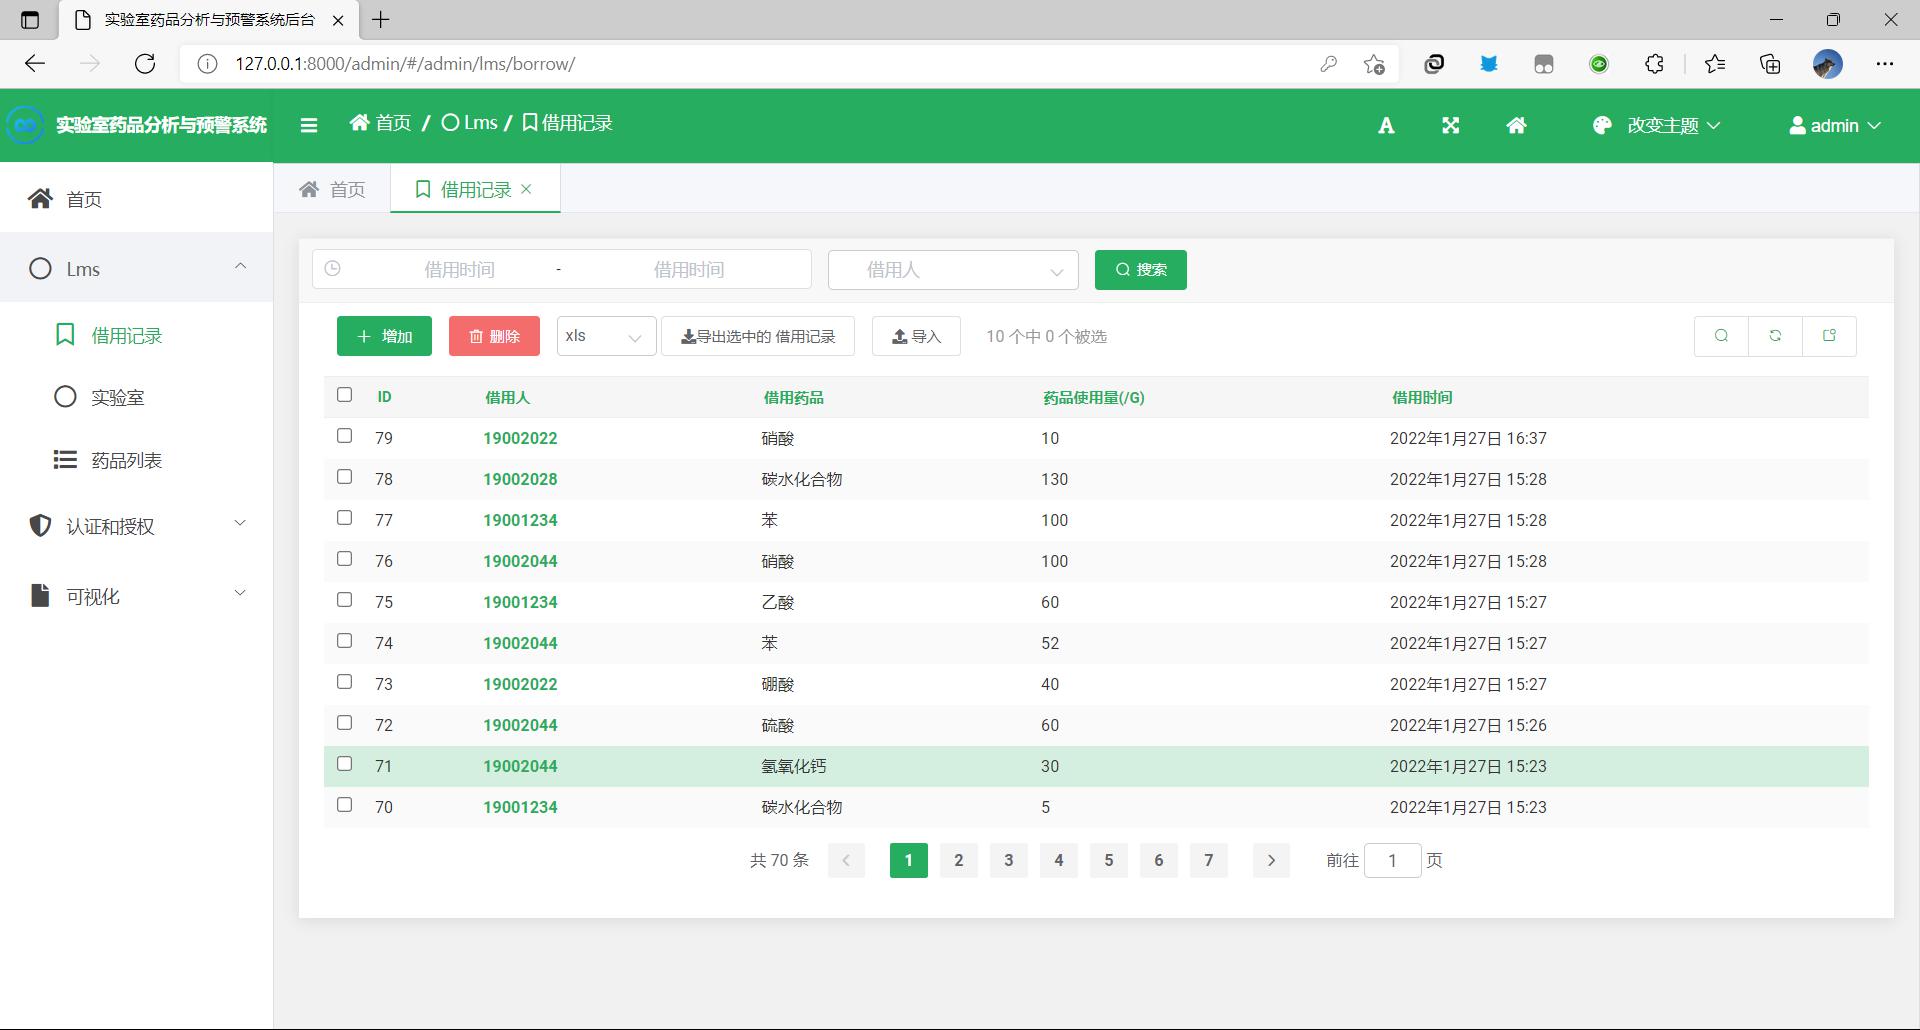Check the row with ID 74
This screenshot has height=1030, width=1920.
tap(344, 641)
